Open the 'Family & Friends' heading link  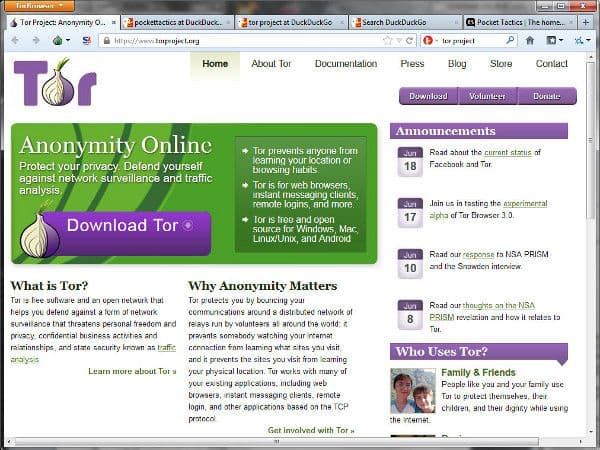pos(478,372)
